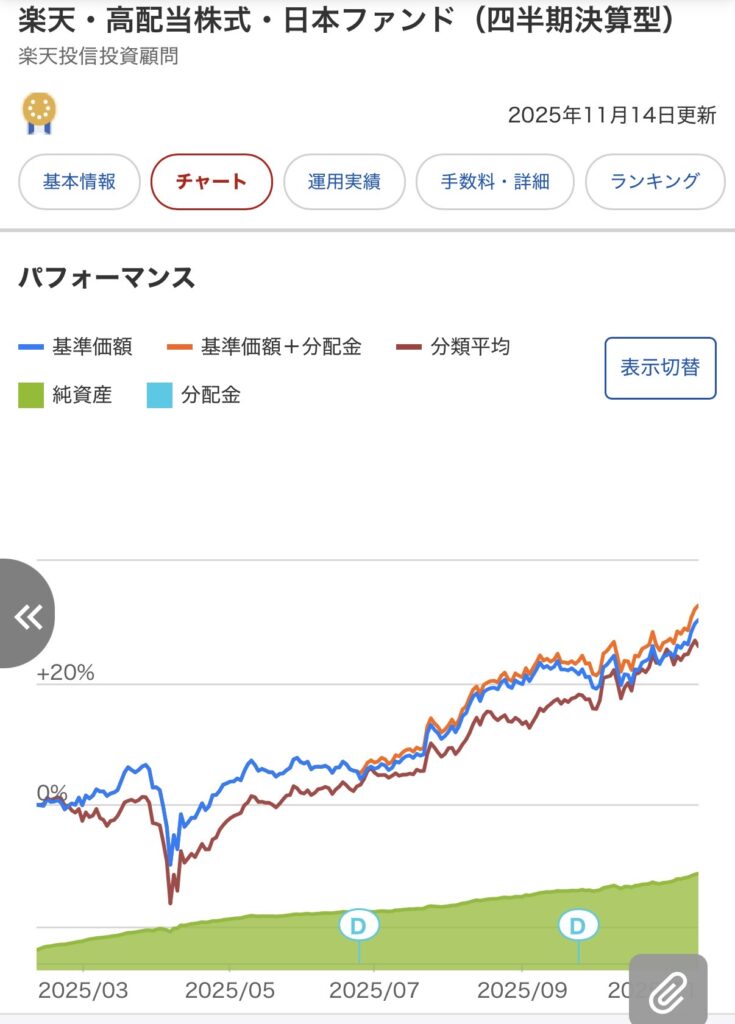735x1024 pixels.
Task: Click the +20% gridline label
Action: 65,673
